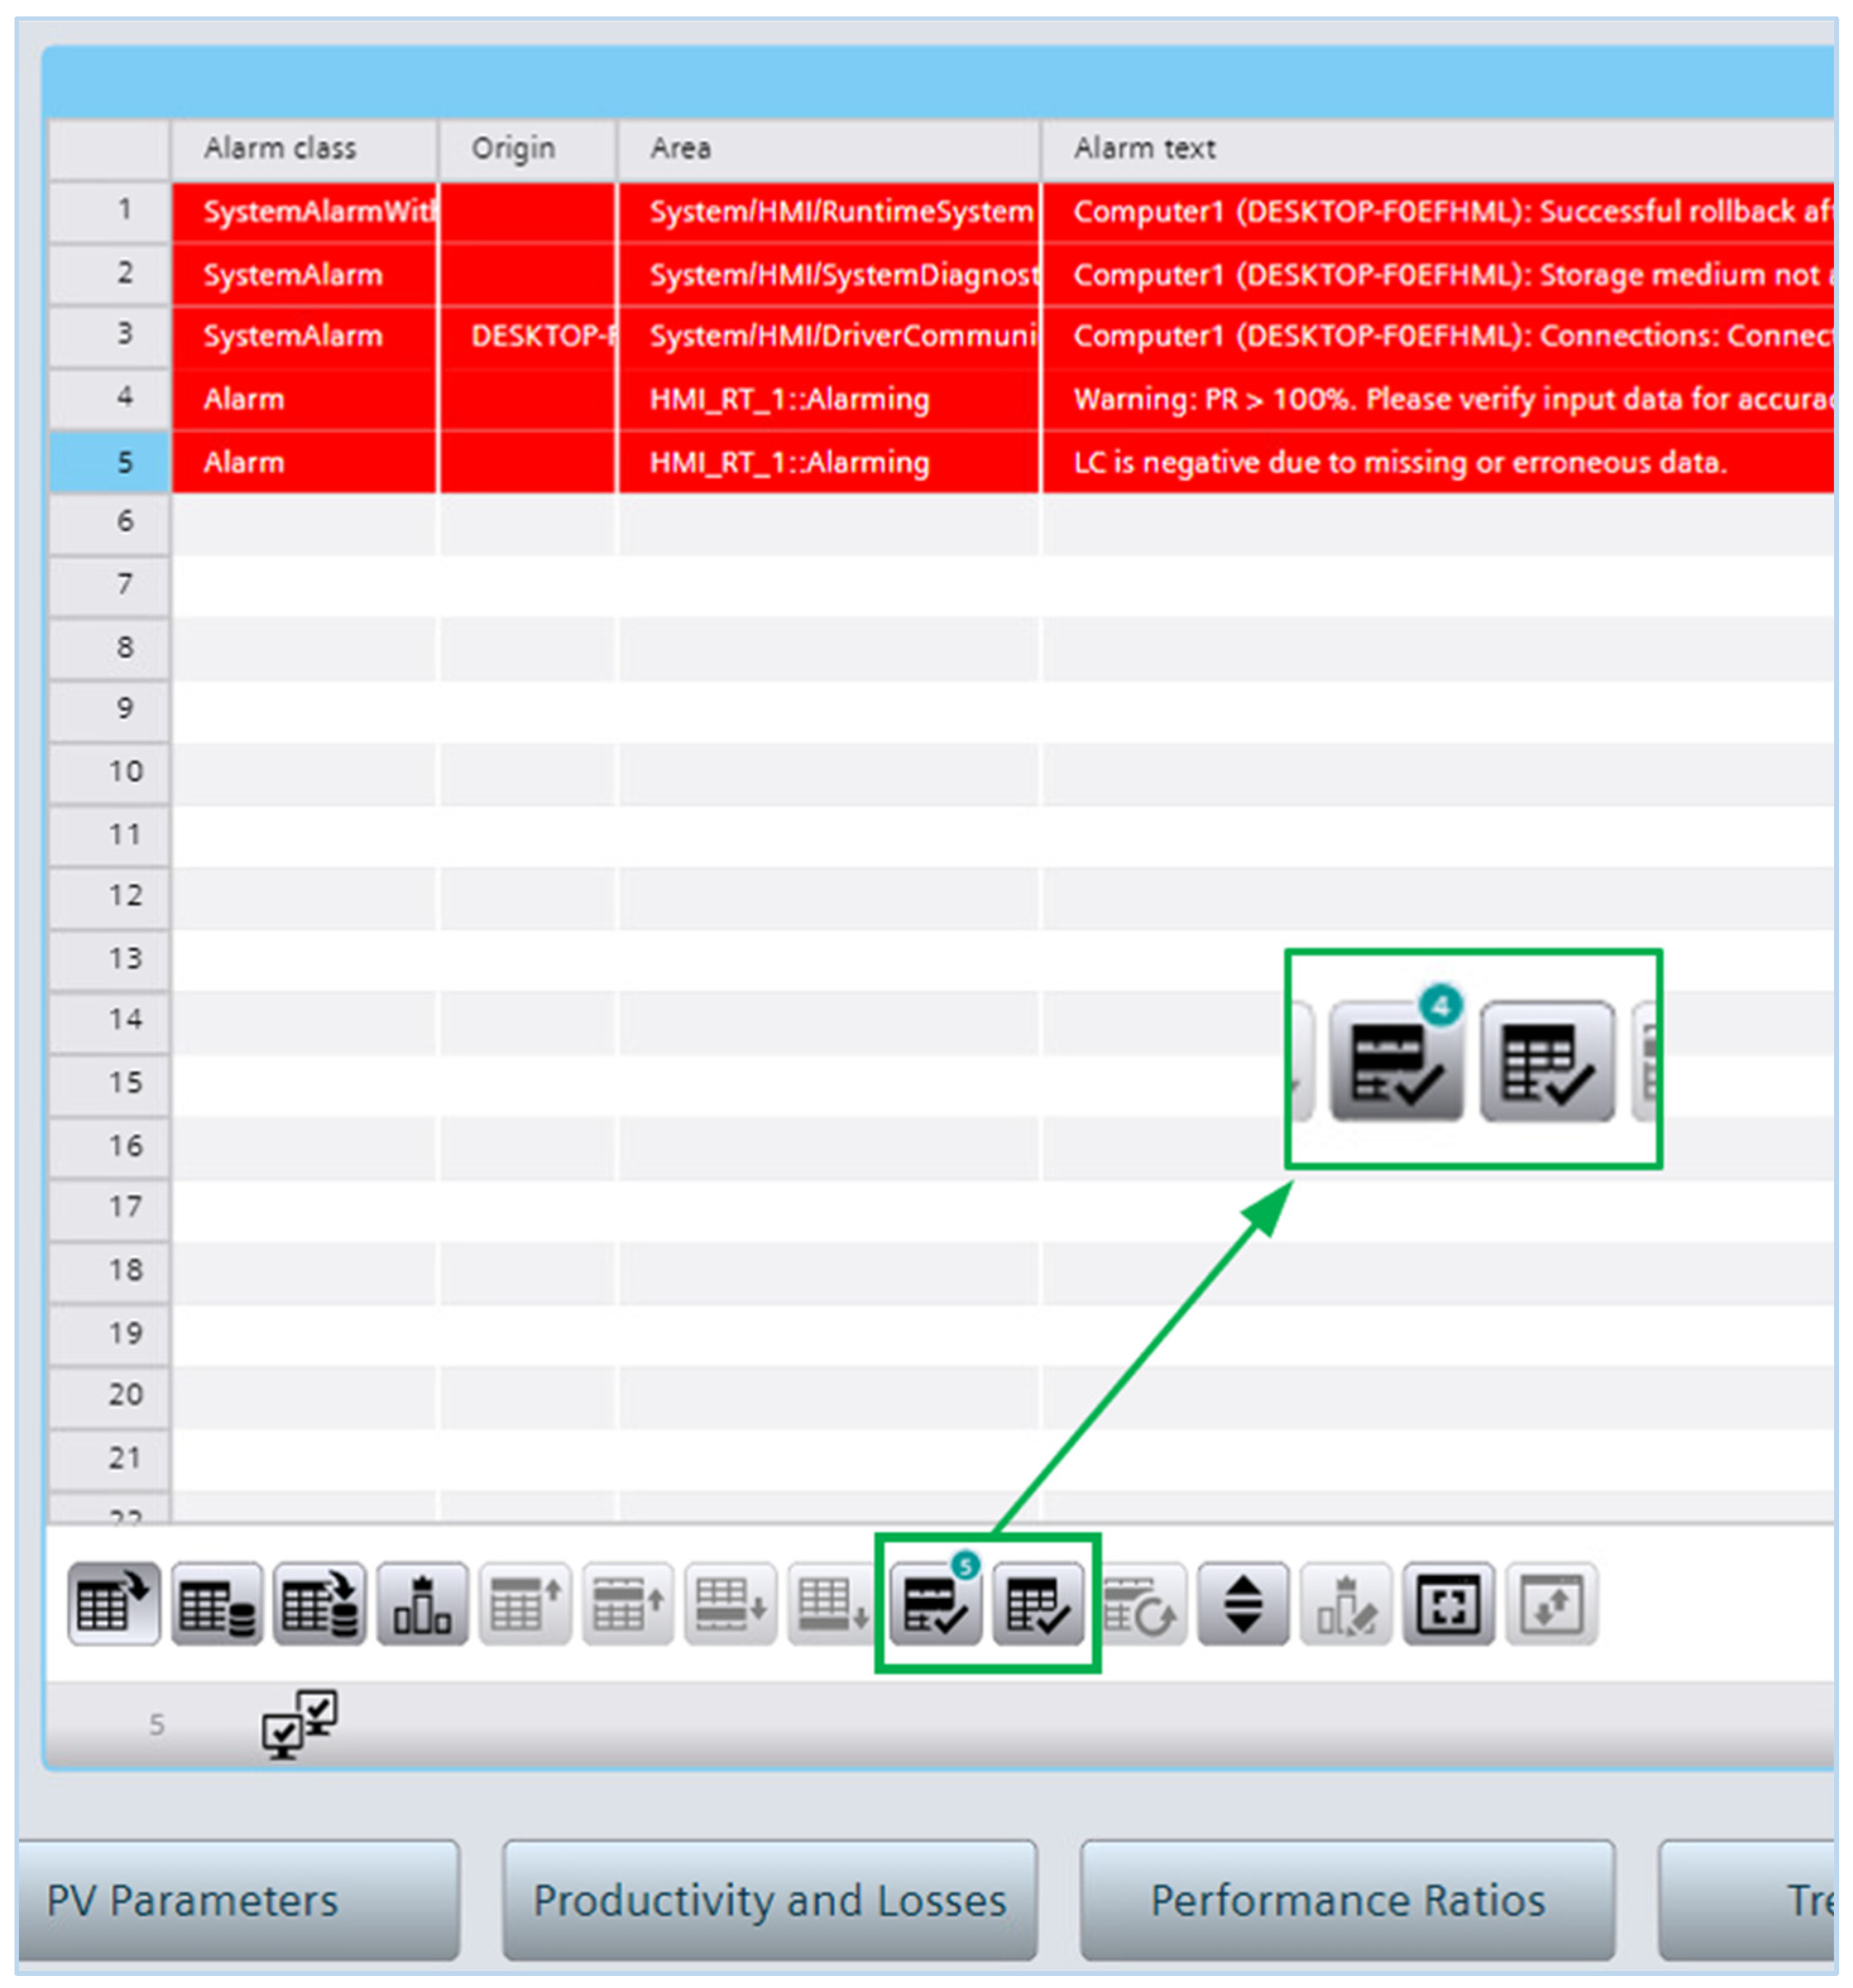Click the single acknowledgment button with badge
1853x1988 pixels.
click(935, 1604)
